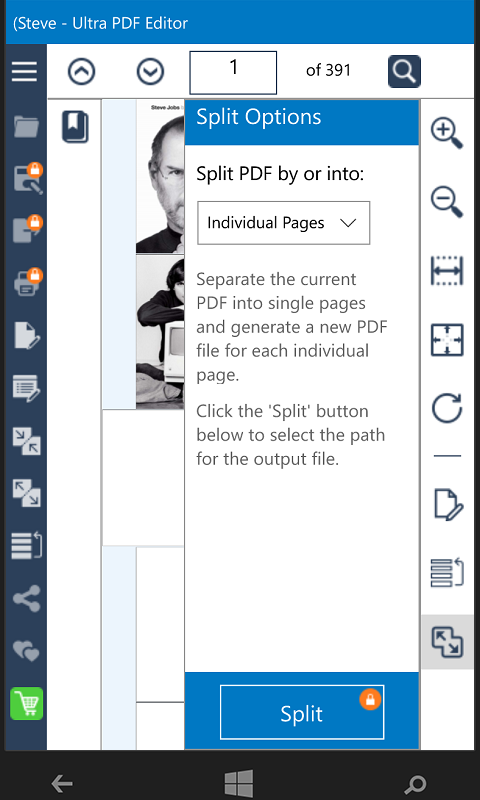Rotate the page clockwise
Viewport: 480px width, 800px height.
(x=446, y=409)
